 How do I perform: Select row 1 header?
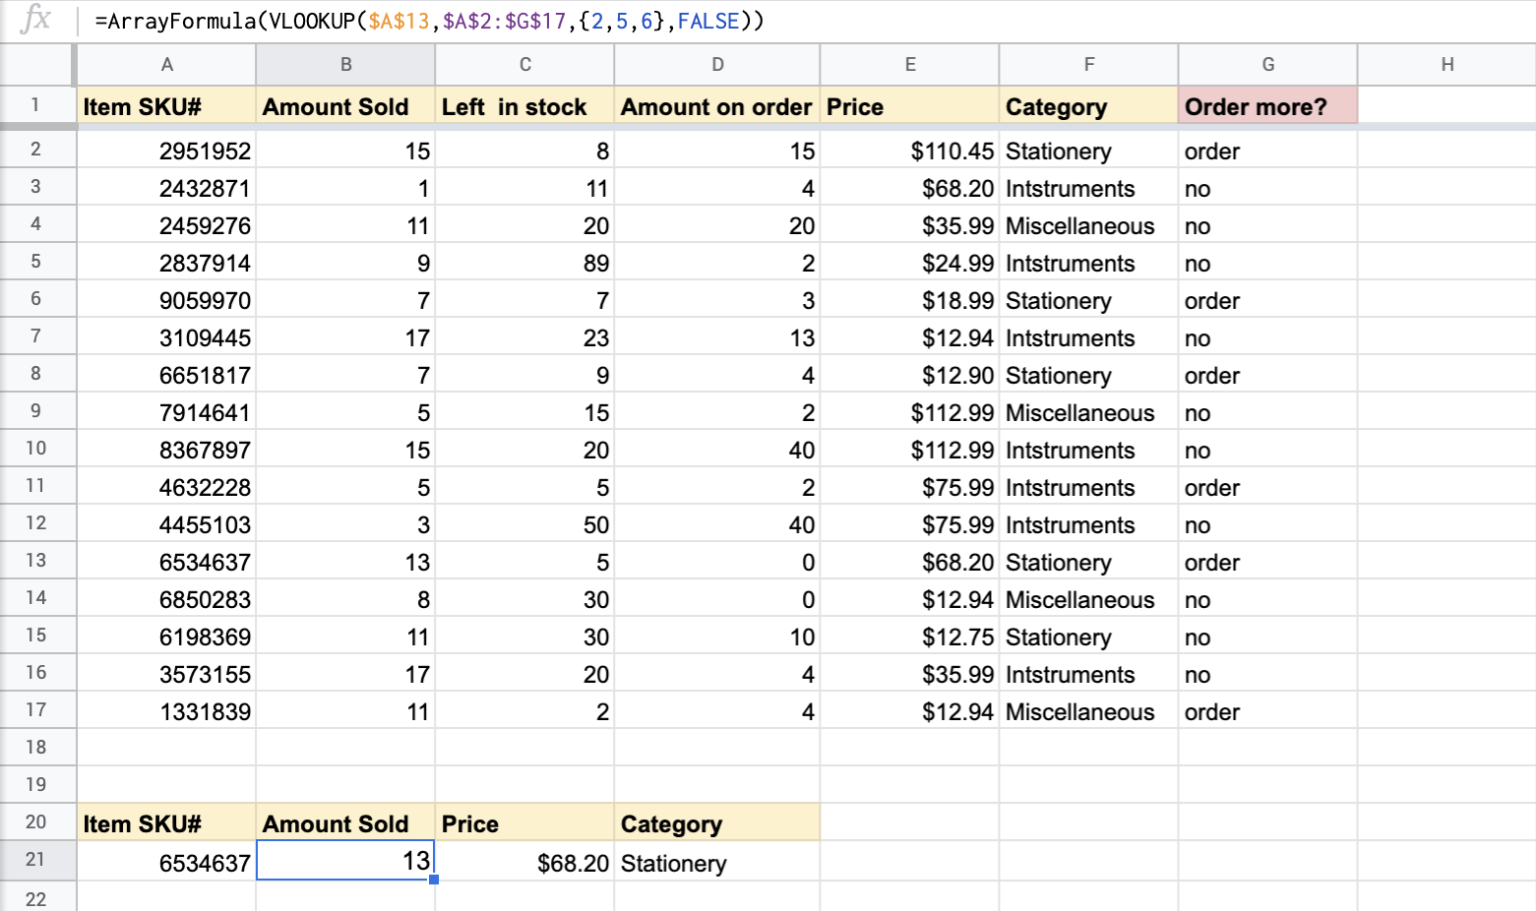coord(38,105)
